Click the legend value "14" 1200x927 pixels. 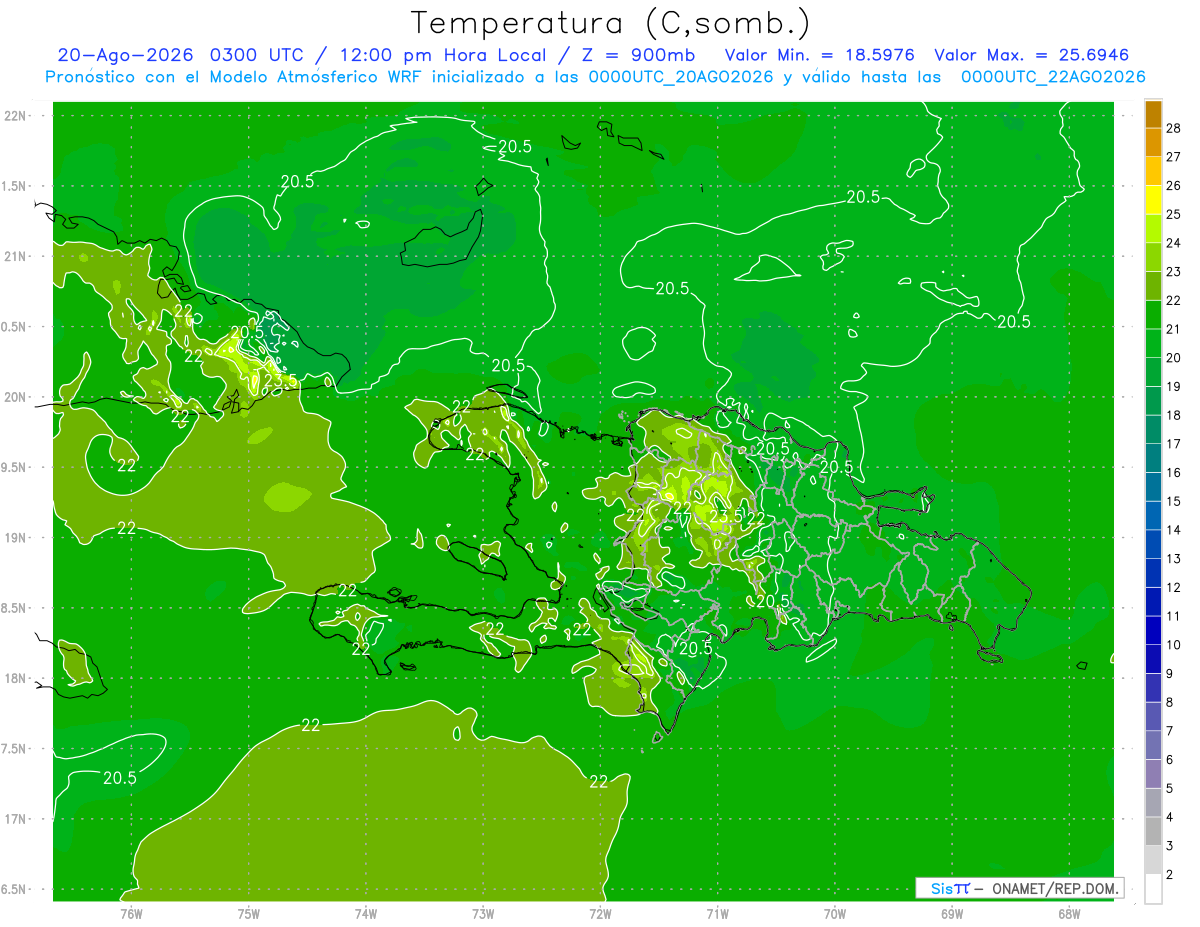point(1174,529)
